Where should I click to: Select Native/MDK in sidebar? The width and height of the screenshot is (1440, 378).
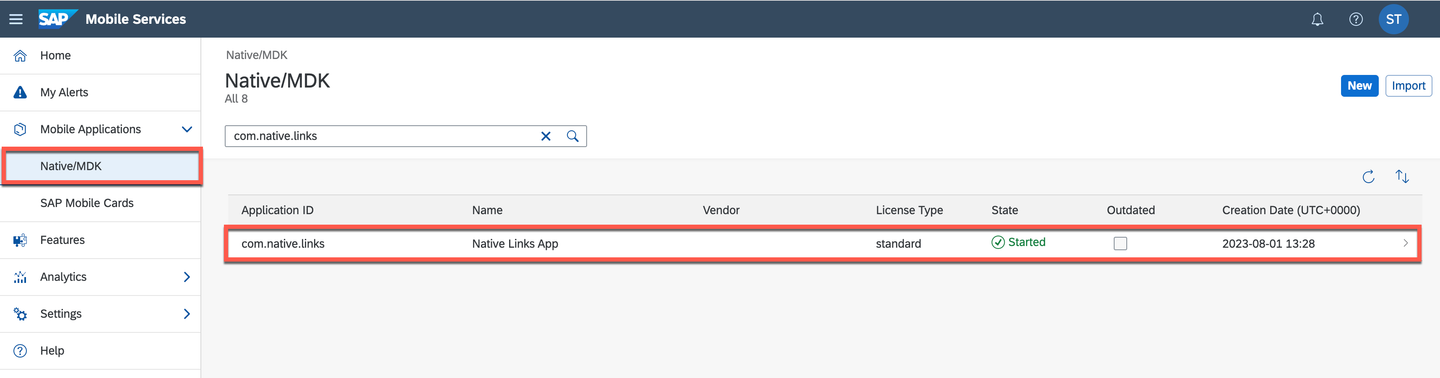100,166
